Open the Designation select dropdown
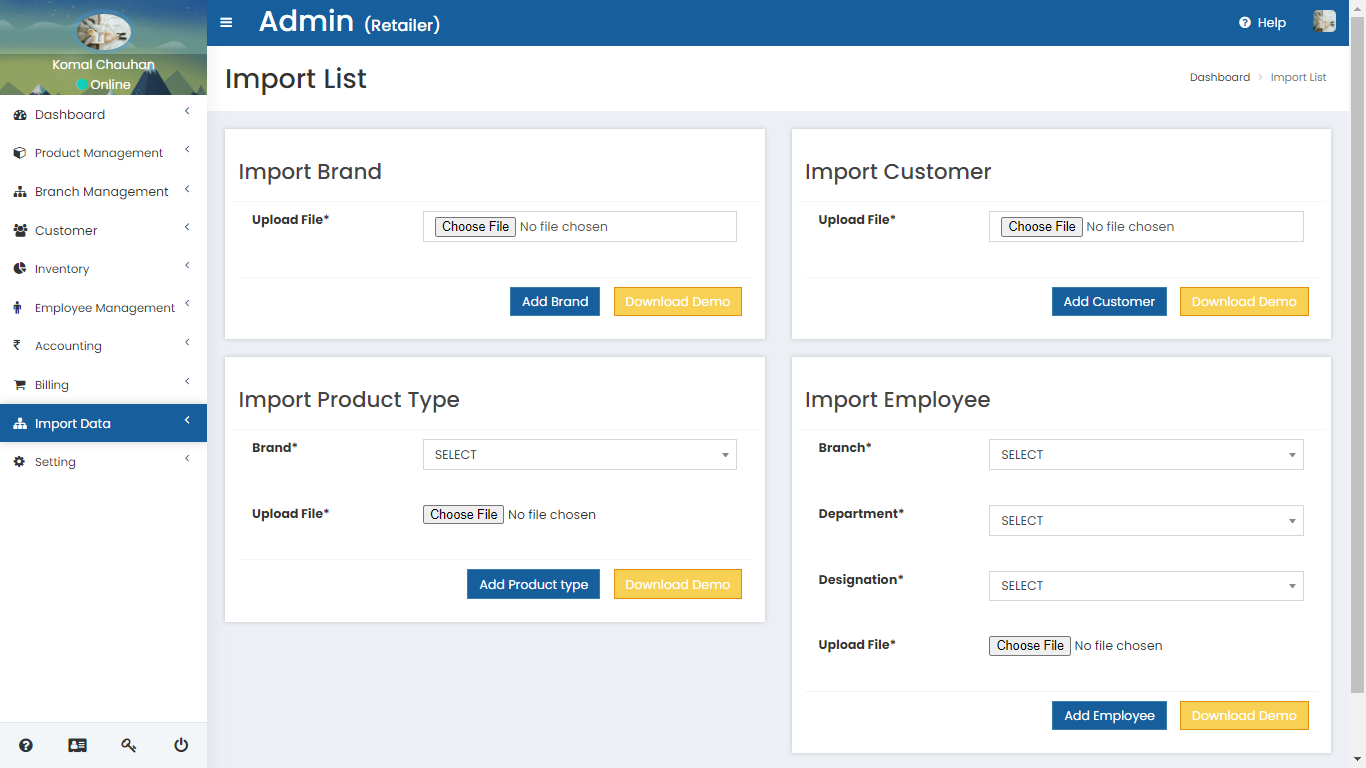 [x=1146, y=586]
